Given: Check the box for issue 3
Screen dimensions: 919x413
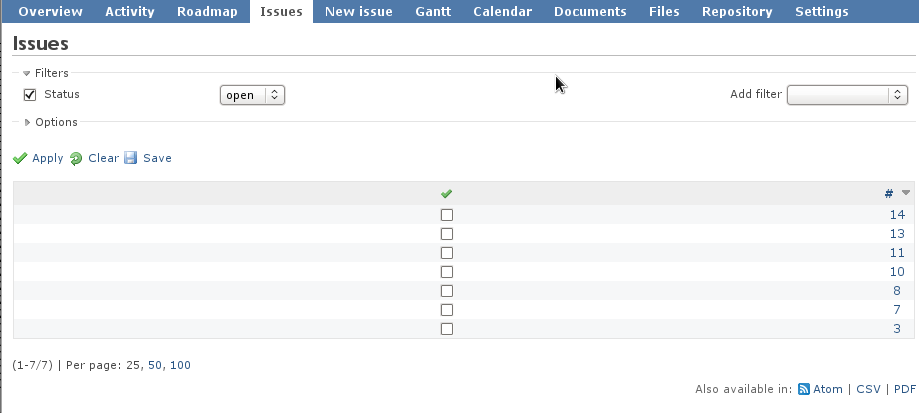Looking at the screenshot, I should tap(447, 329).
